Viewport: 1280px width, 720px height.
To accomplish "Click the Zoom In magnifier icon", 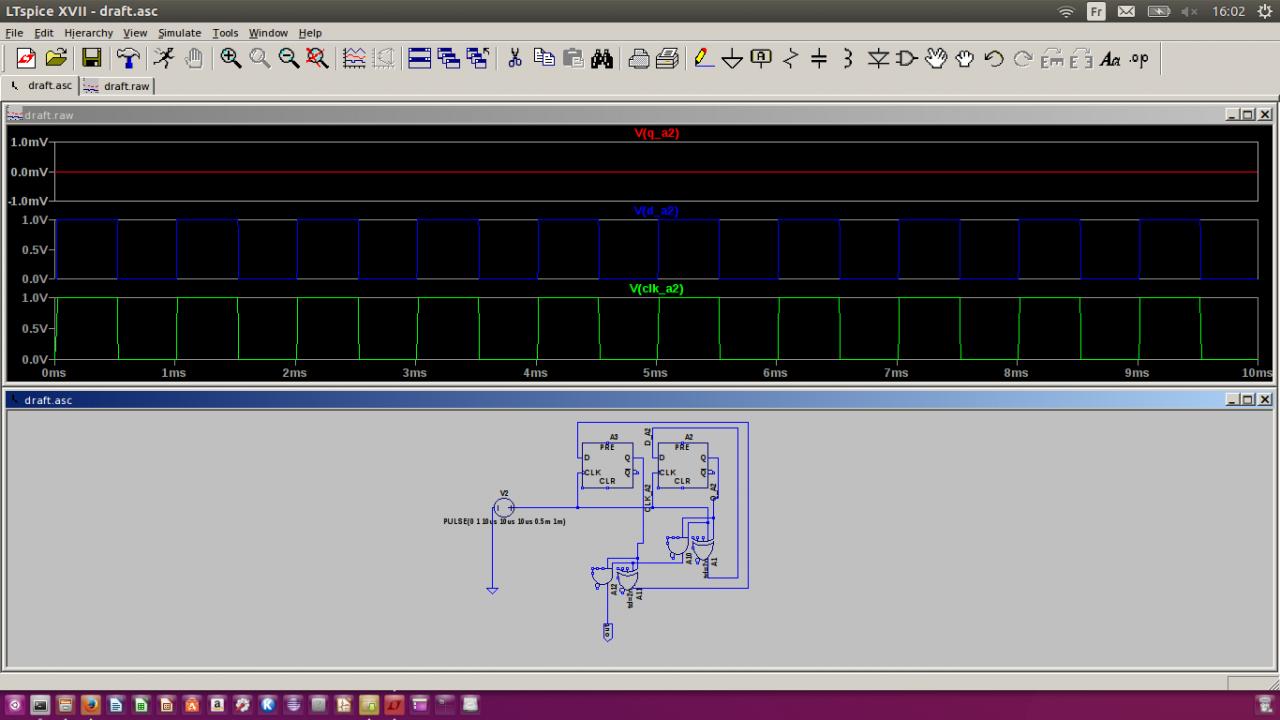I will click(x=231, y=59).
